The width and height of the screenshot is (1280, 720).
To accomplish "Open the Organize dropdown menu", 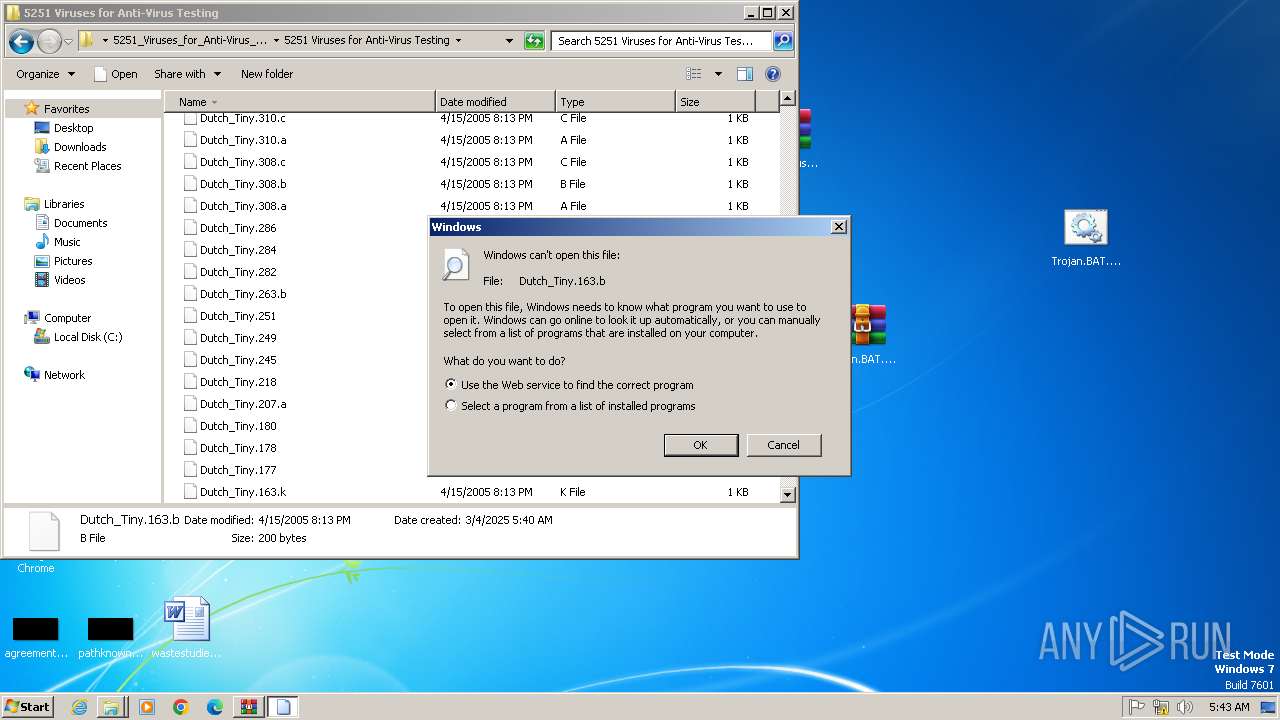I will point(45,74).
